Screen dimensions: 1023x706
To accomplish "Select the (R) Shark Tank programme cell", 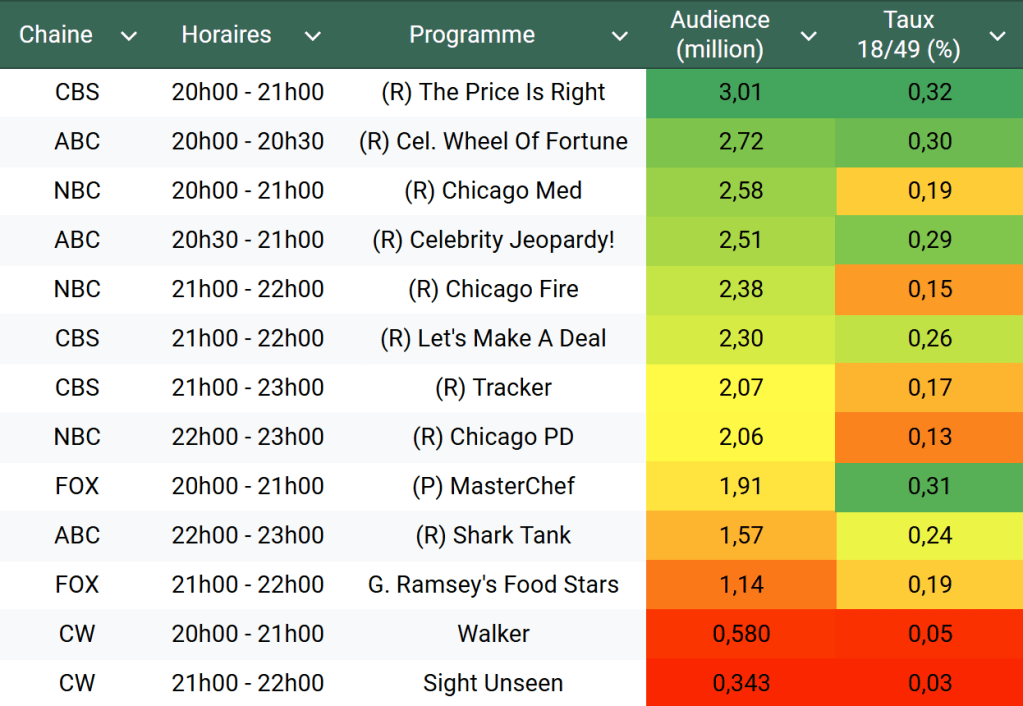I will tap(493, 536).
